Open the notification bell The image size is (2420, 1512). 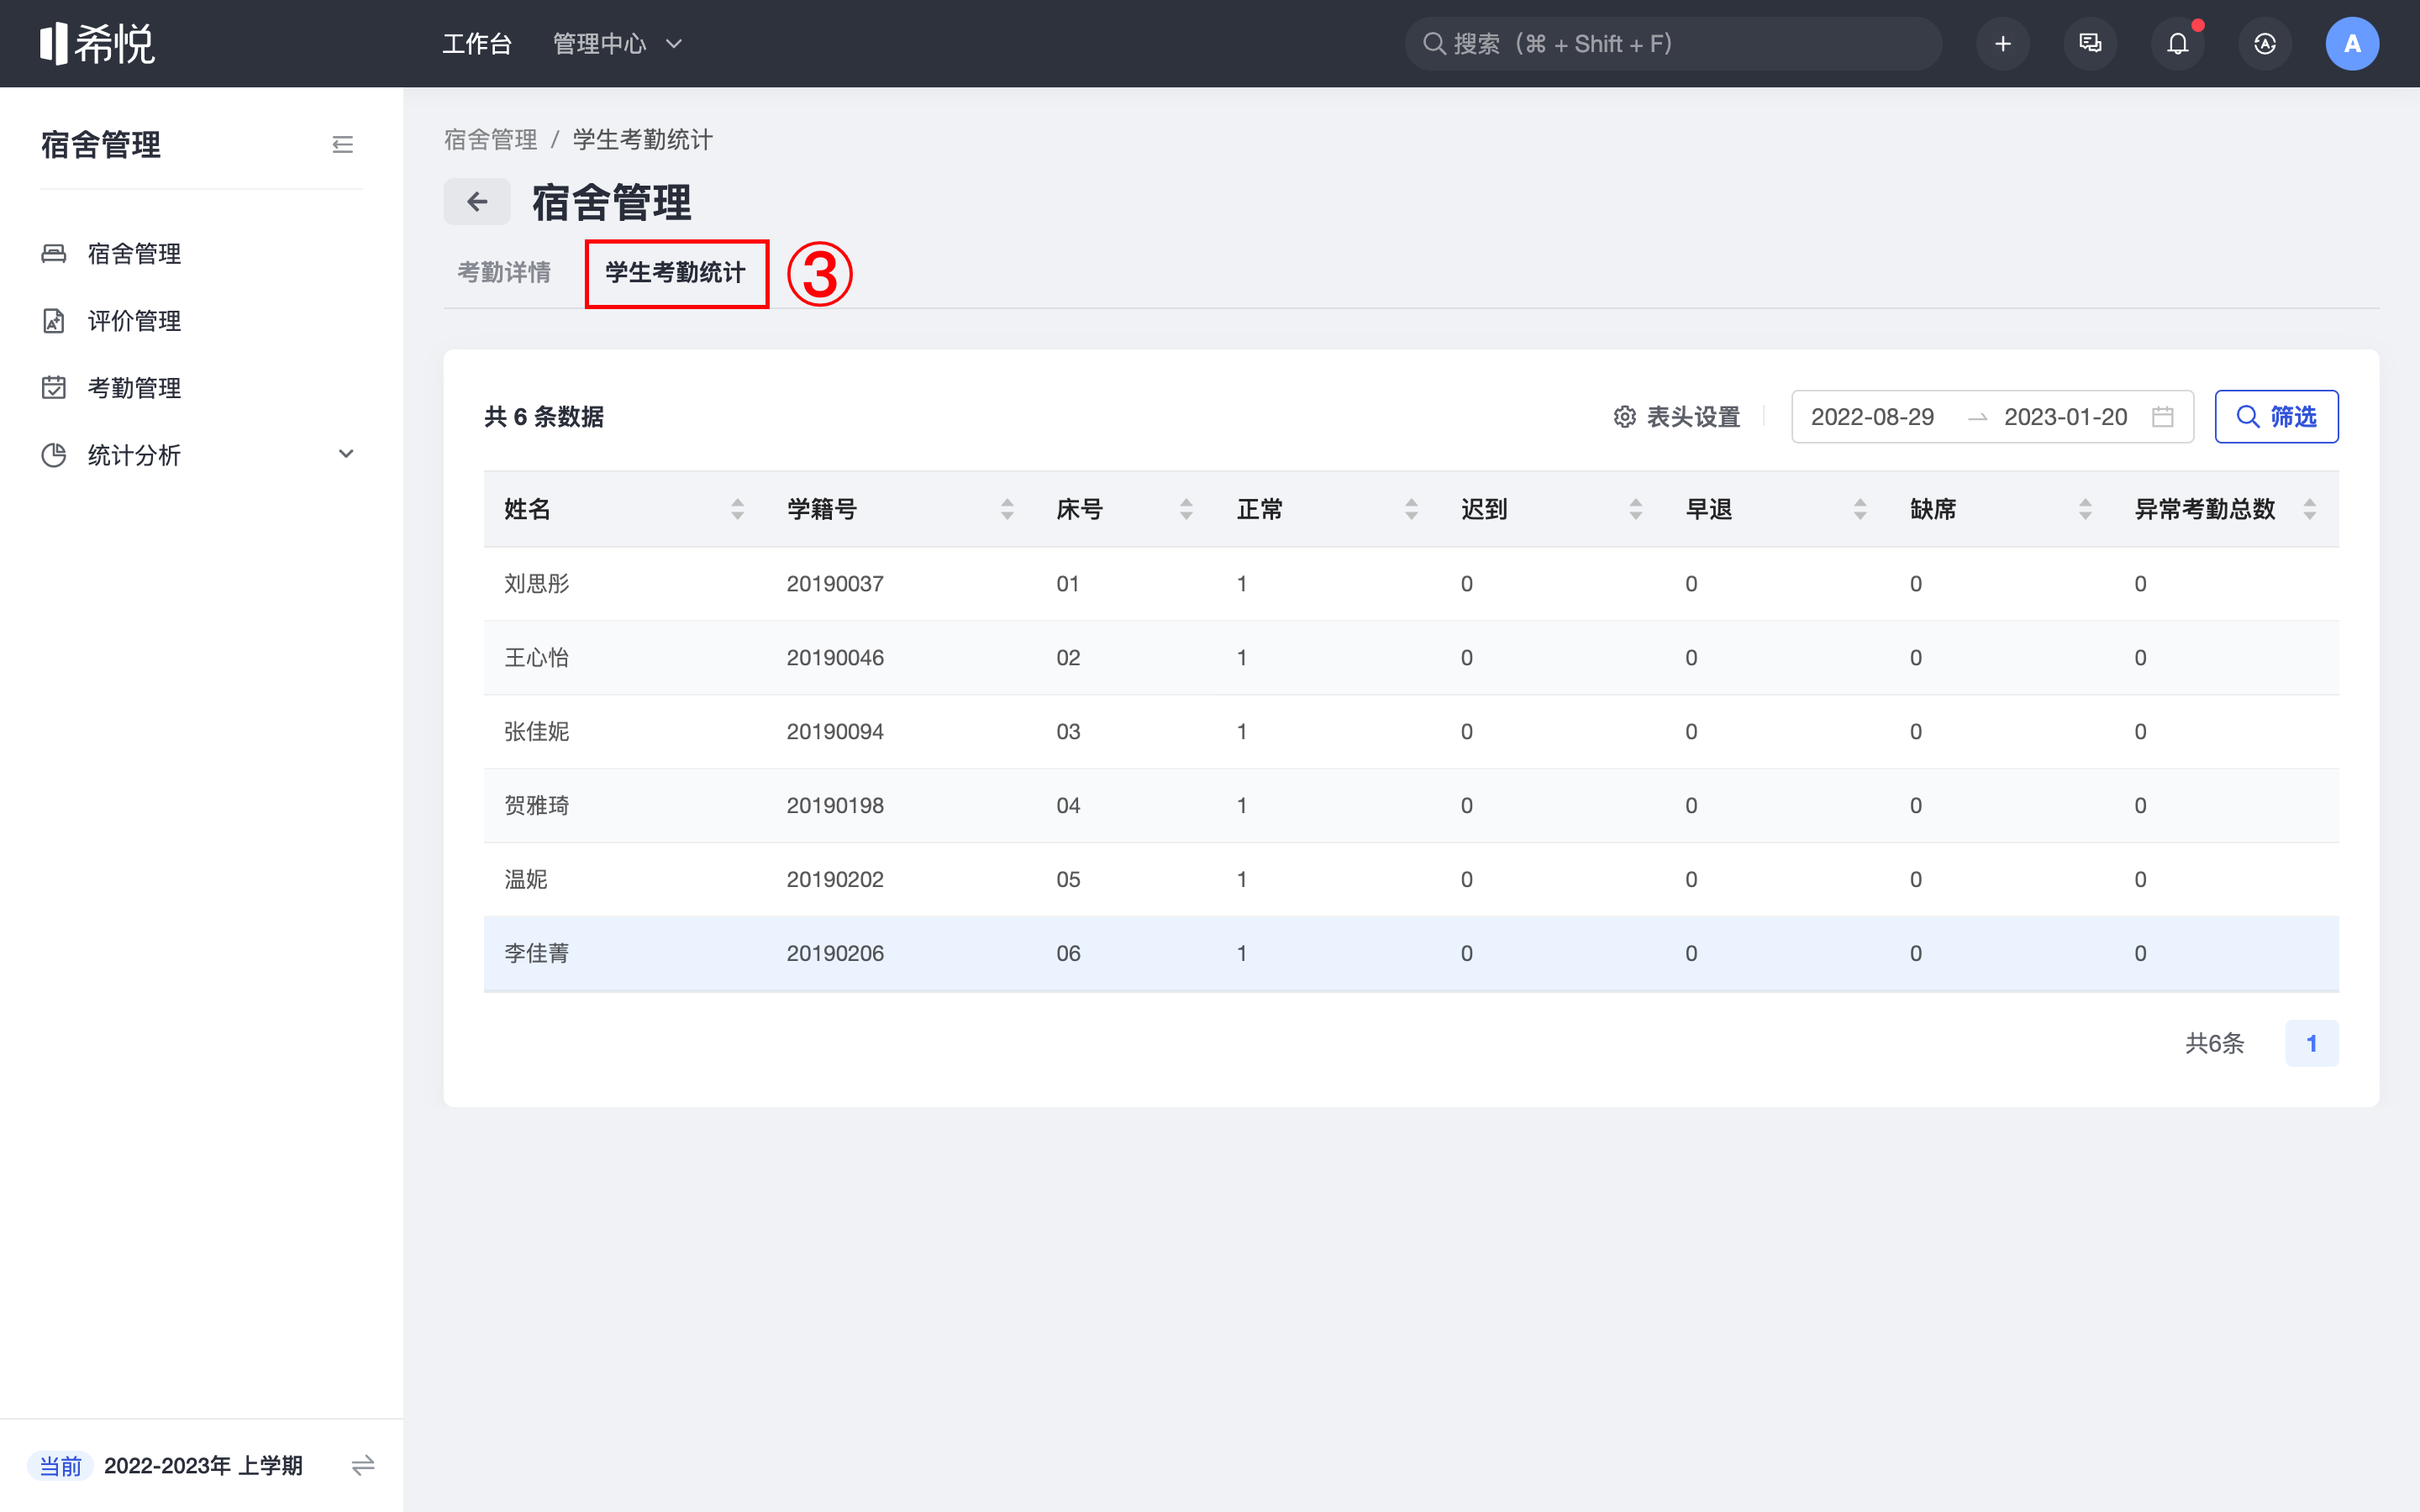[x=2177, y=44]
